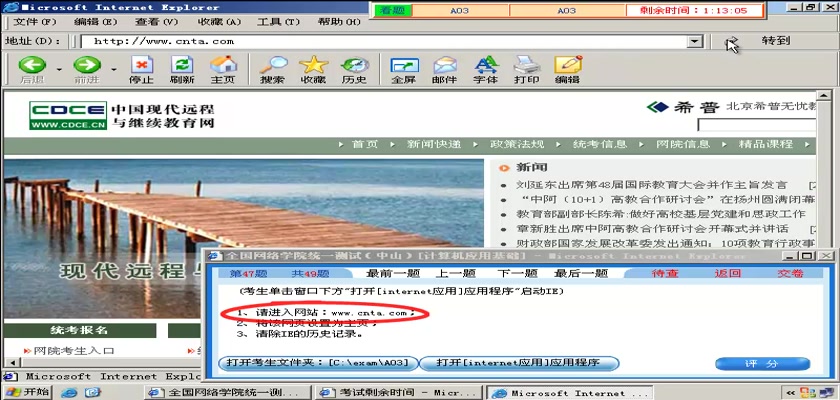Switch to fullscreen with 全屏 icon
This screenshot has width=840, height=400.
[x=404, y=66]
